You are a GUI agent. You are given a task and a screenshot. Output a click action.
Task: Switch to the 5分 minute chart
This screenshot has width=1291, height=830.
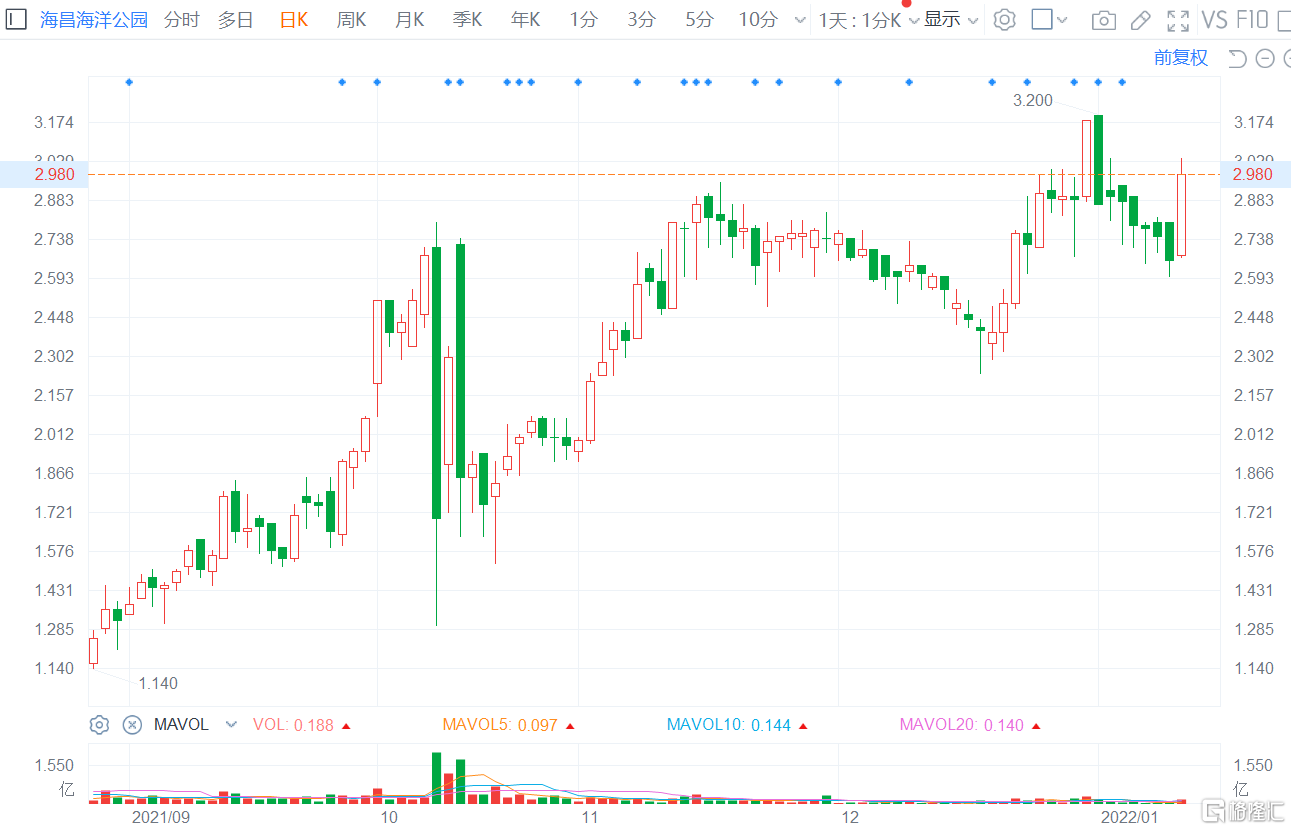click(x=700, y=20)
